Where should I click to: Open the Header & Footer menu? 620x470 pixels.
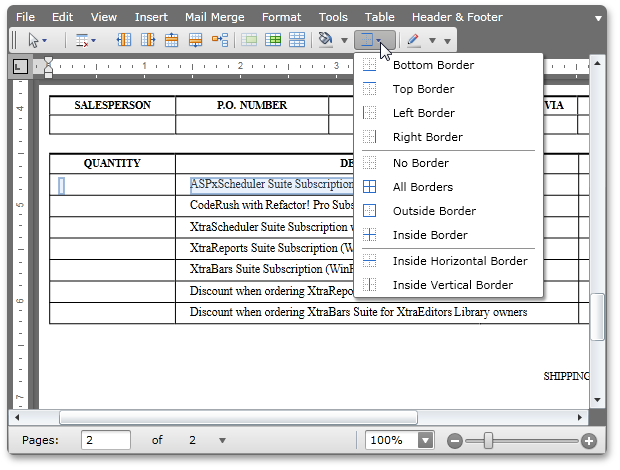click(457, 17)
